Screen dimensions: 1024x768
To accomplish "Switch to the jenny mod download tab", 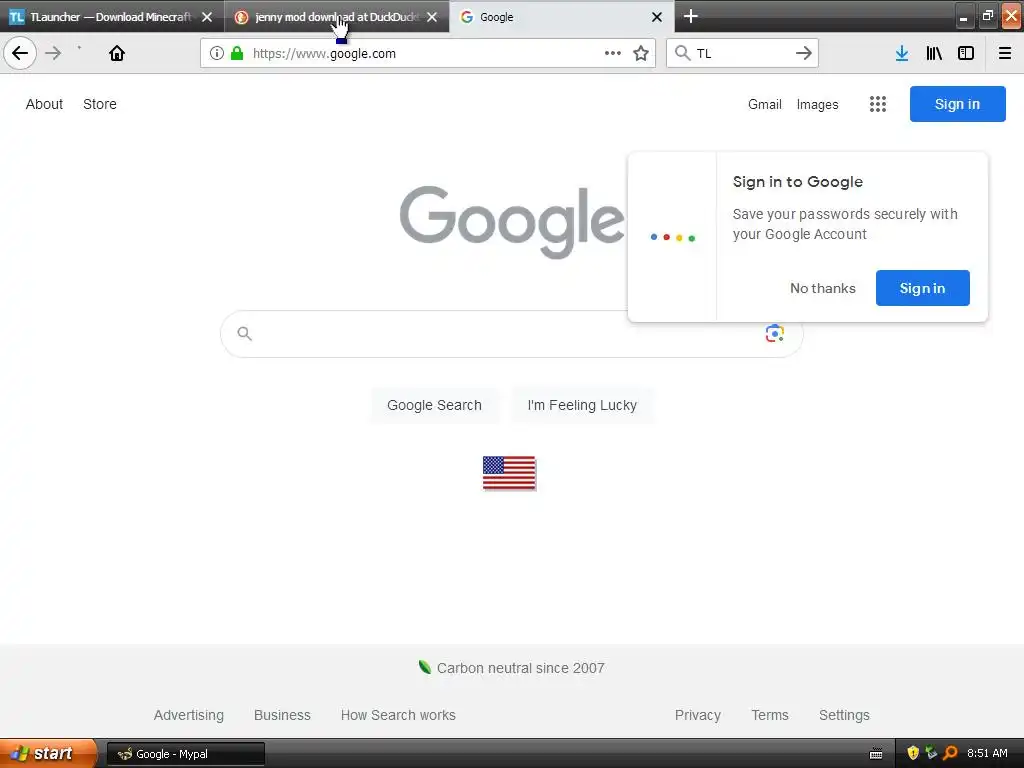I will click(337, 17).
